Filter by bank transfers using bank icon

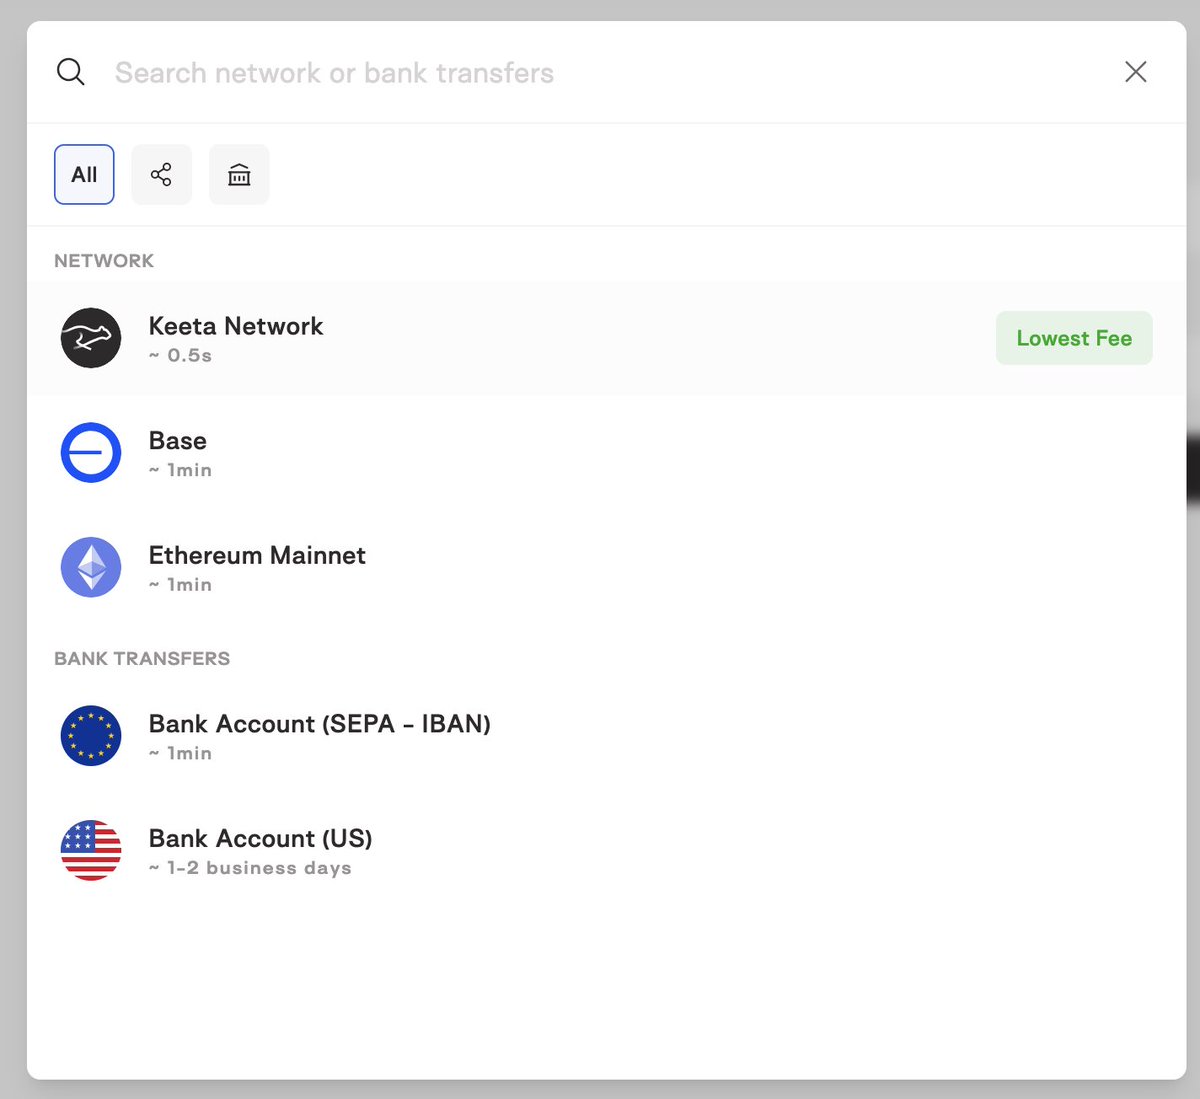239,175
